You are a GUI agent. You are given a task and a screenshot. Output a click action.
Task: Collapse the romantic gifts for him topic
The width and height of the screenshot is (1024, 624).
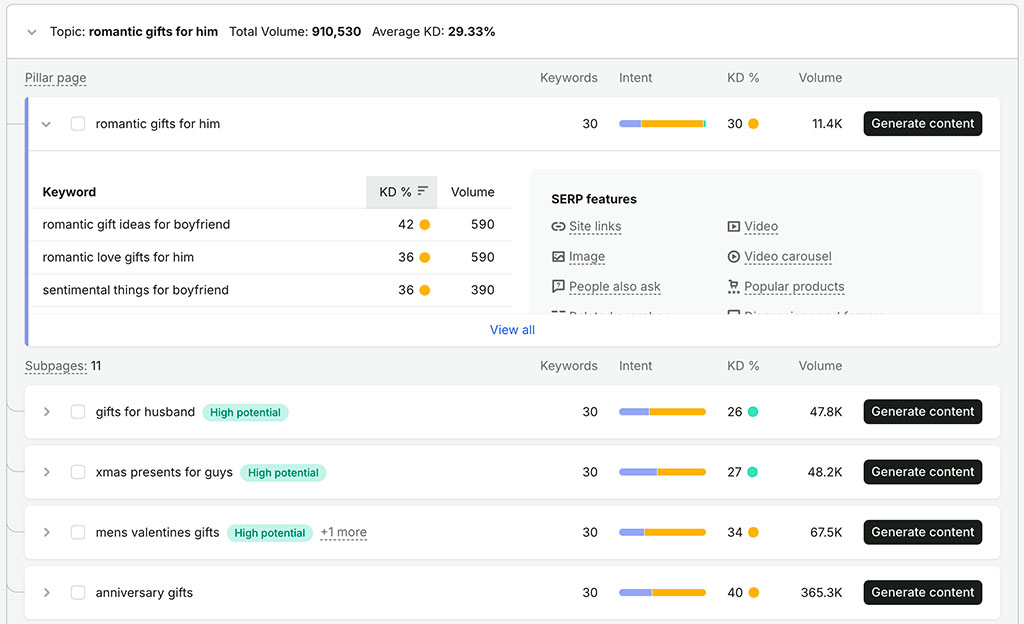coord(31,32)
